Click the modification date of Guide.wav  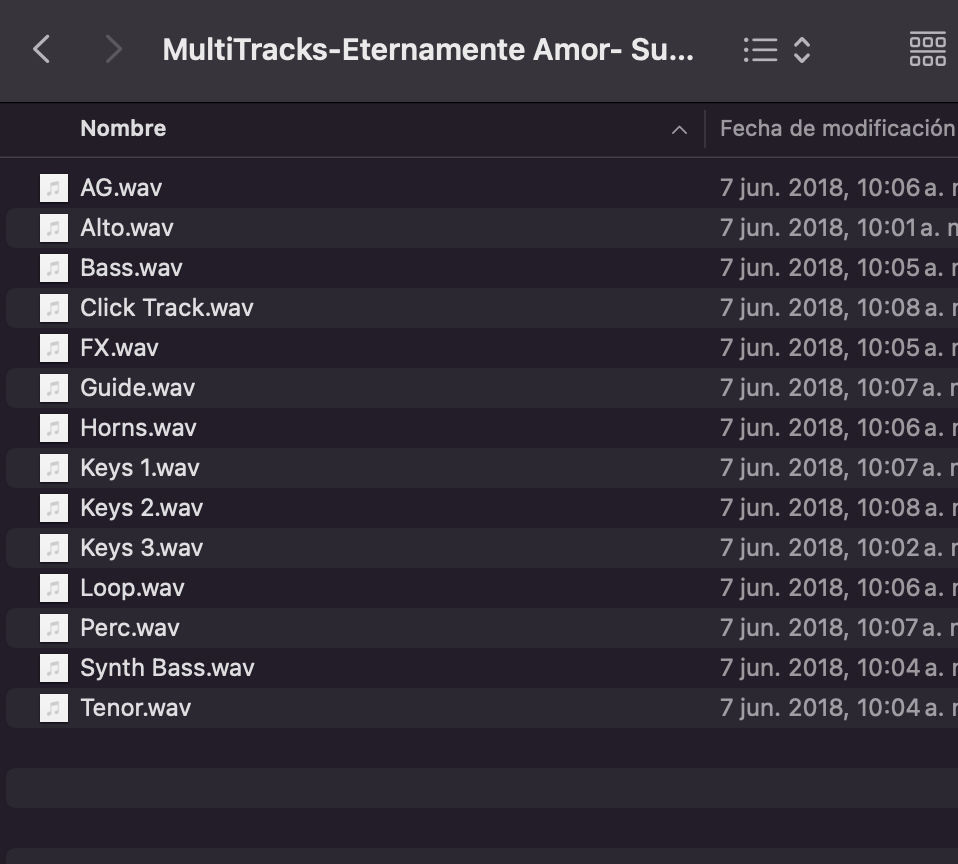(x=838, y=388)
